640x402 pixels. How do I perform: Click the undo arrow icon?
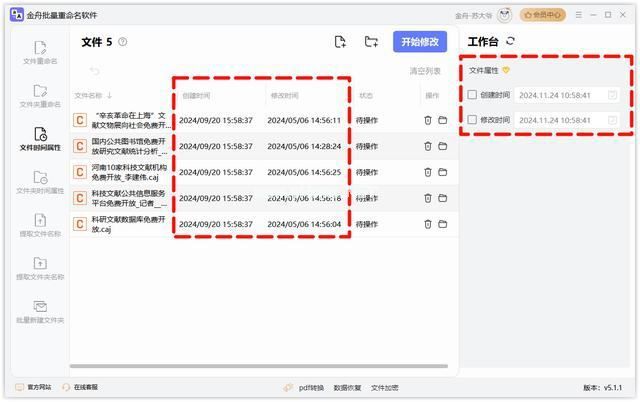coord(95,71)
